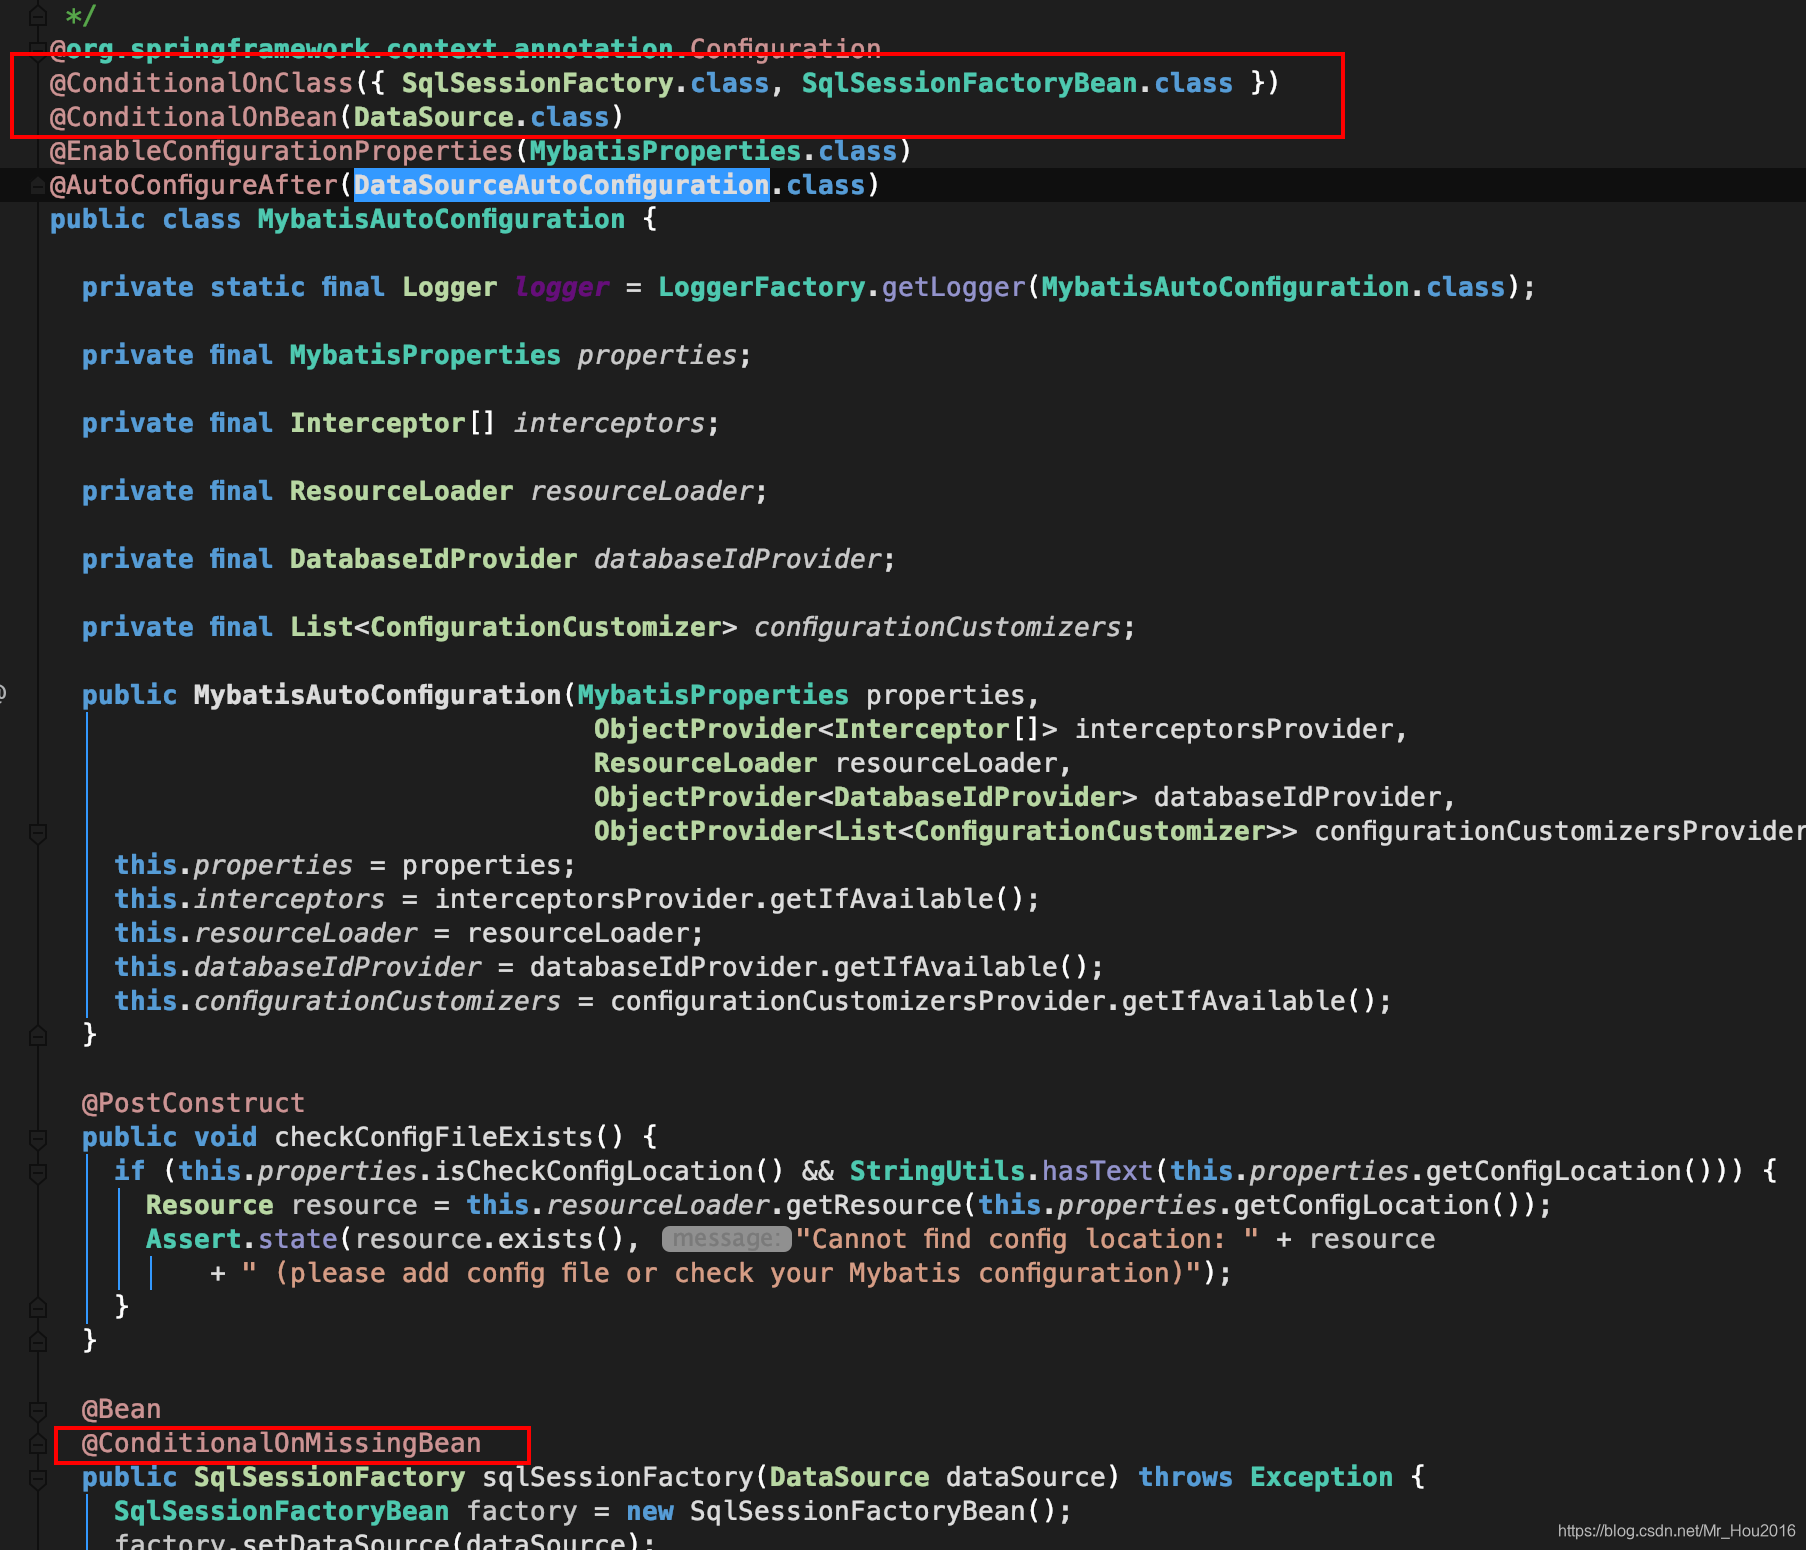This screenshot has width=1806, height=1550.
Task: Click the Logger type in field declaration
Action: pos(450,287)
